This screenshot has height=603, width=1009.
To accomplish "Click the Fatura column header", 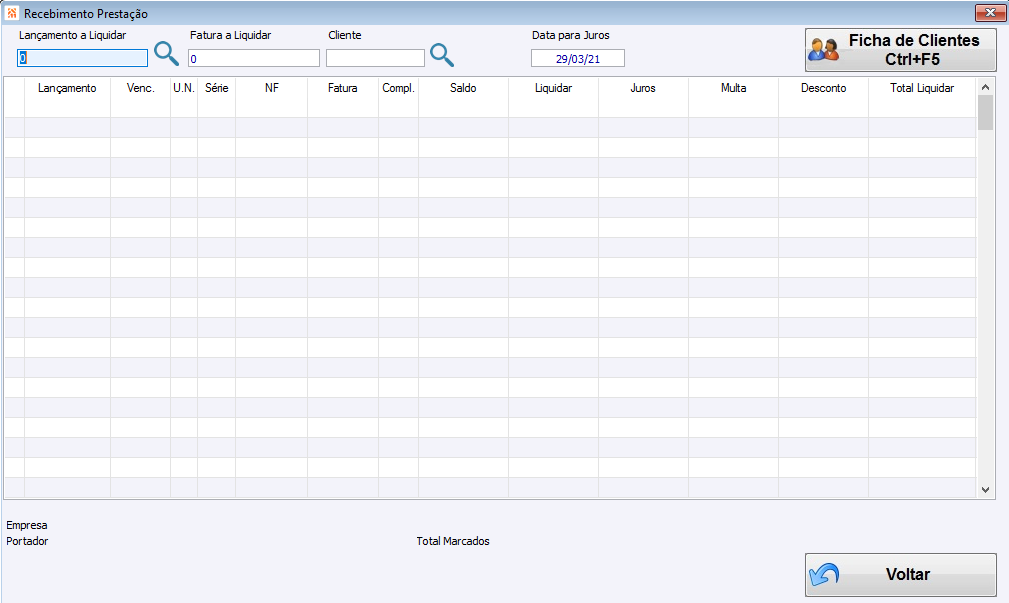I will [x=342, y=88].
